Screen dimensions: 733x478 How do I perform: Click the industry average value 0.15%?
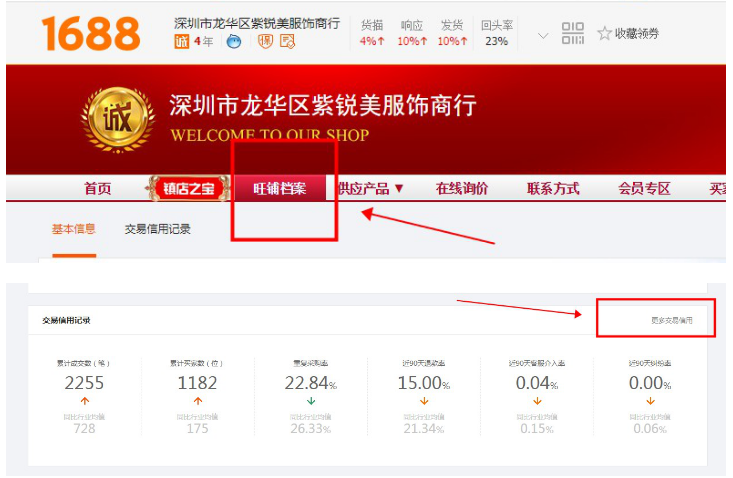(537, 428)
